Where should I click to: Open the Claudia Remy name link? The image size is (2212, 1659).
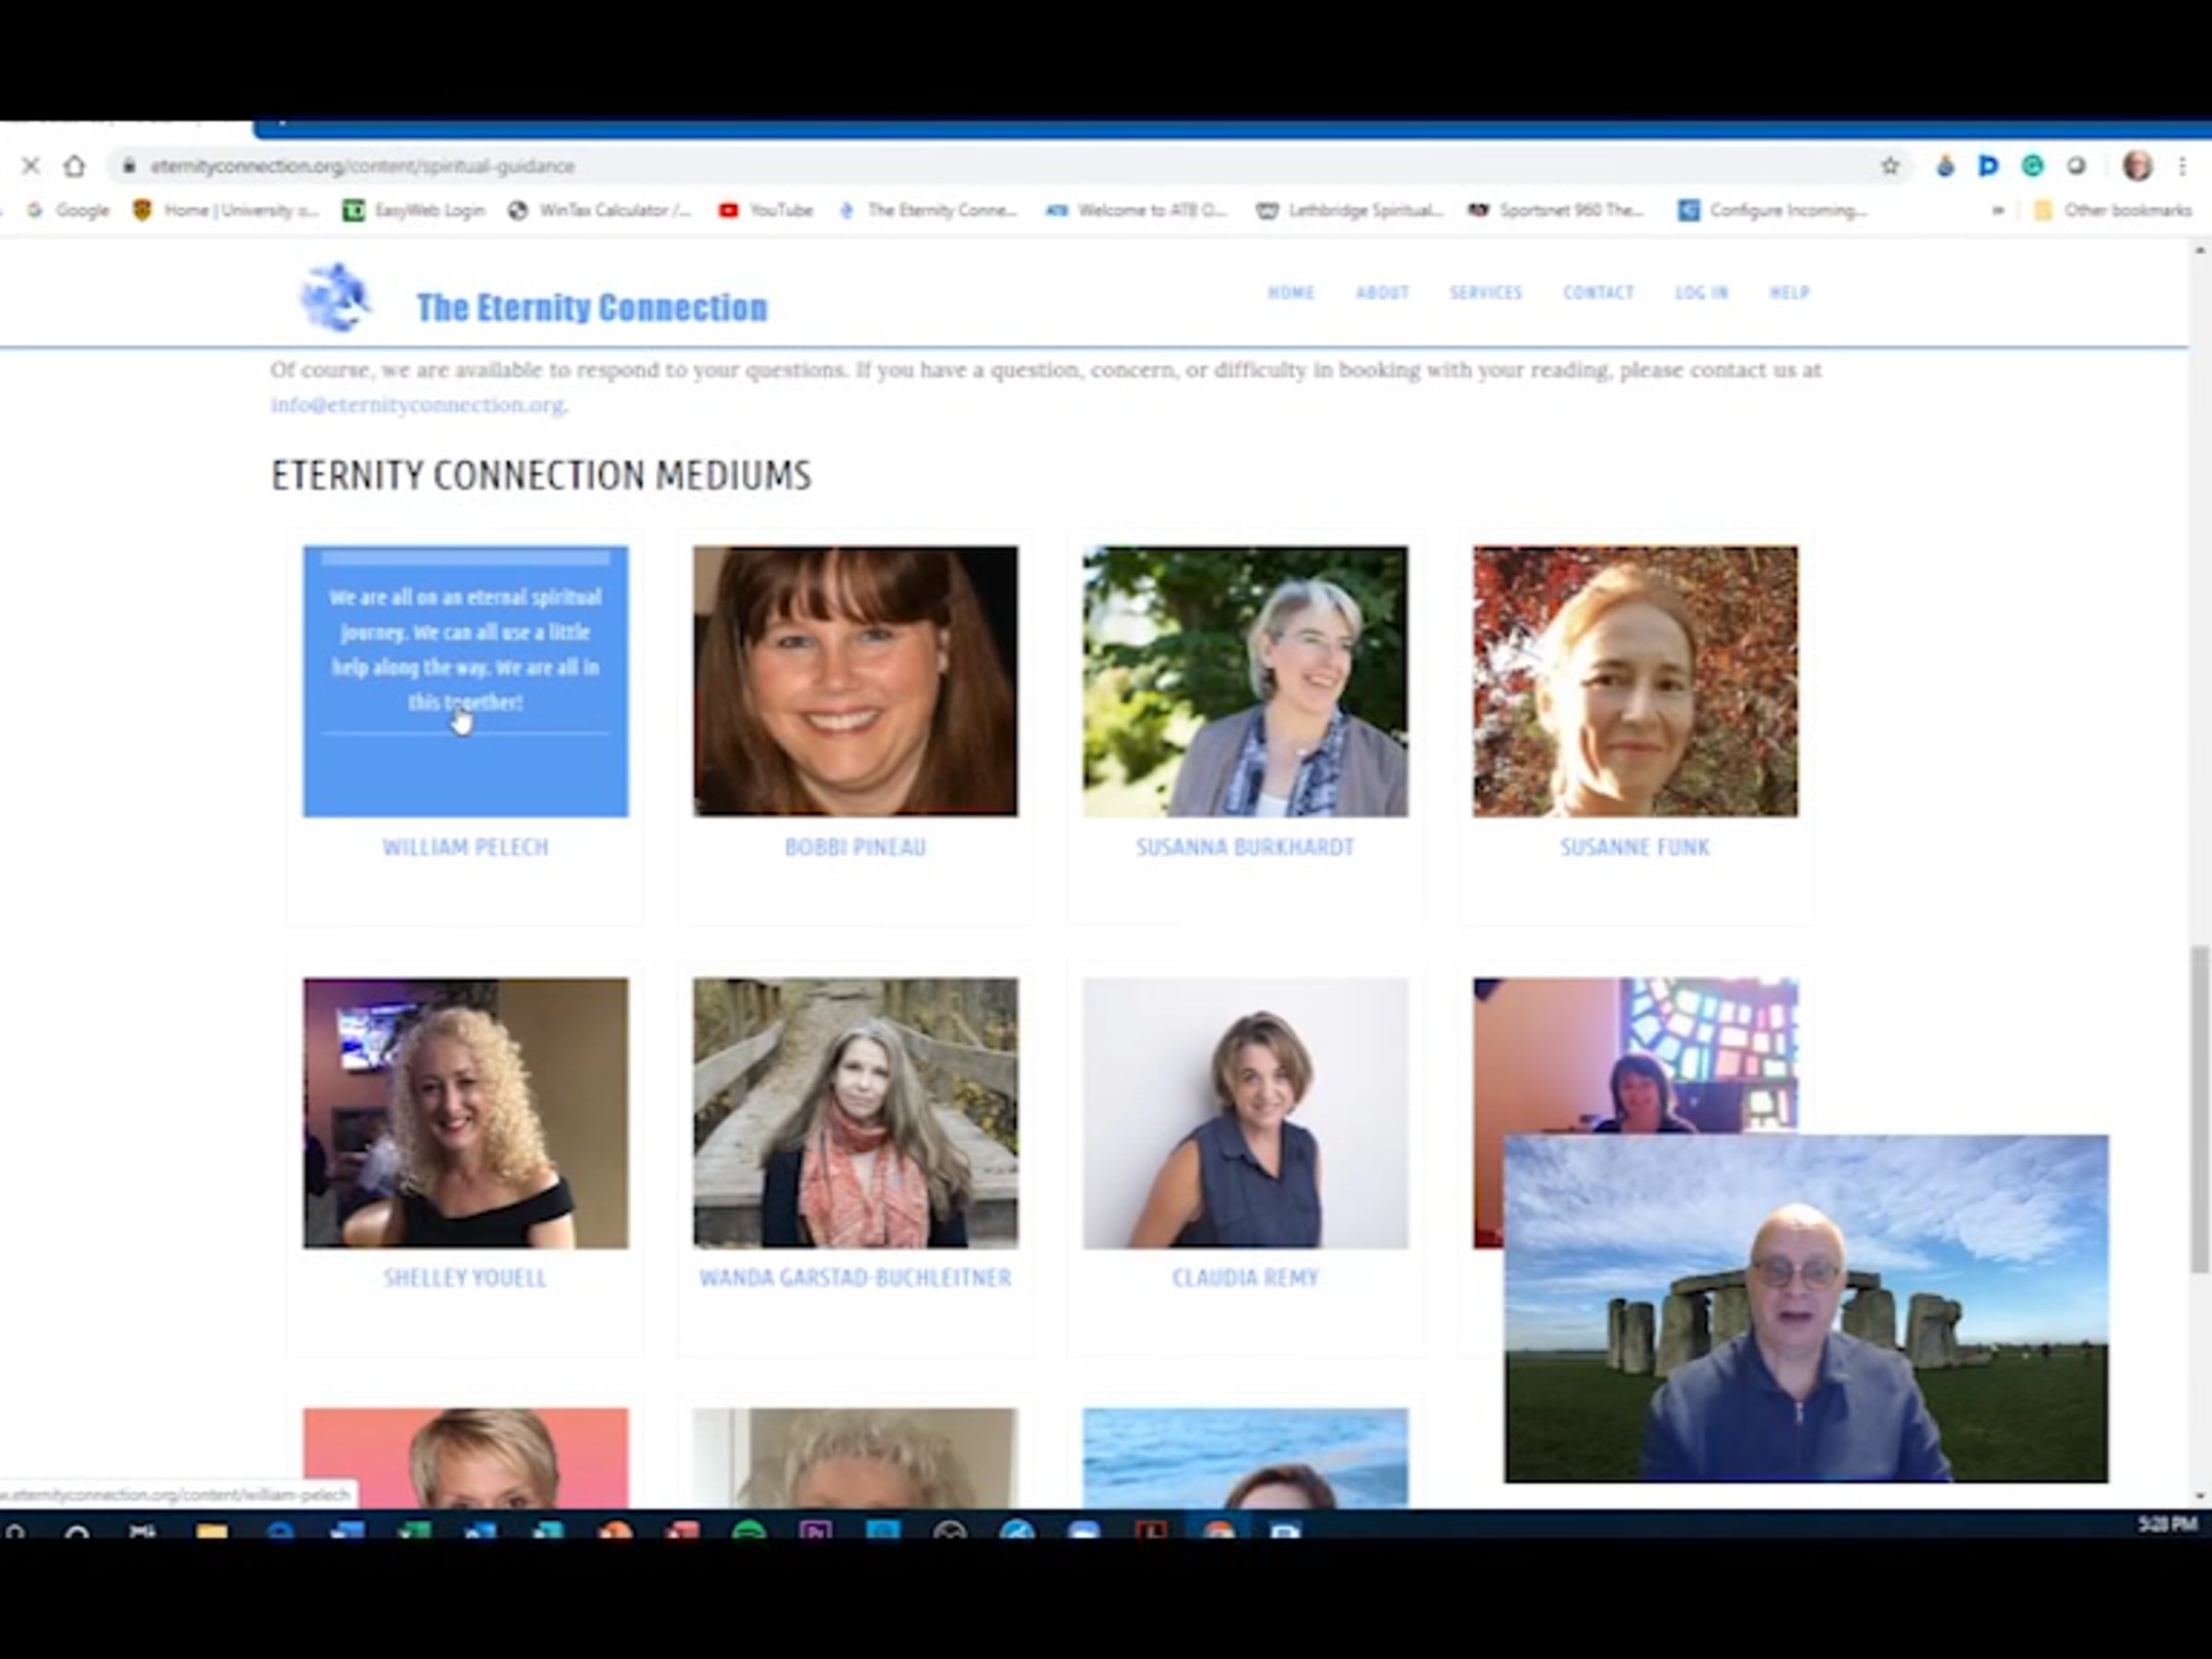[x=1245, y=1278]
